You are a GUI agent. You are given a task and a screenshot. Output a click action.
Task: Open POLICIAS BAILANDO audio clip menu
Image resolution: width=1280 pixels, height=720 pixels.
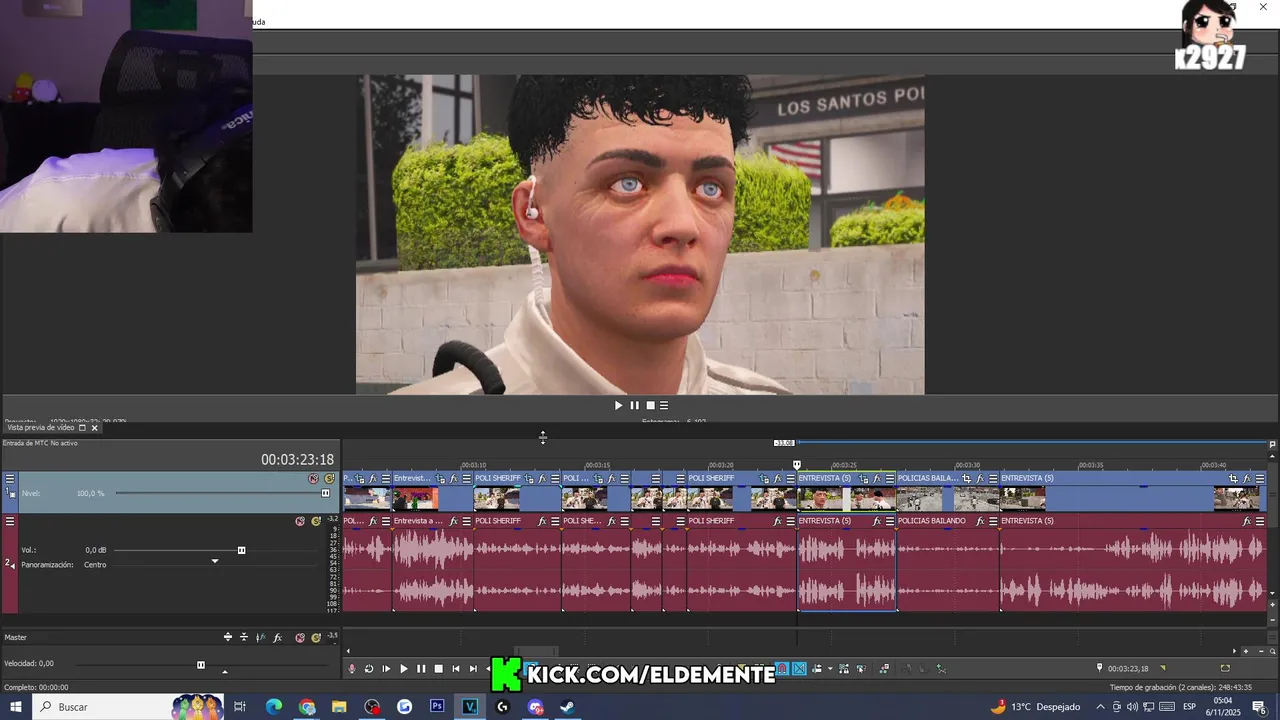click(x=993, y=521)
